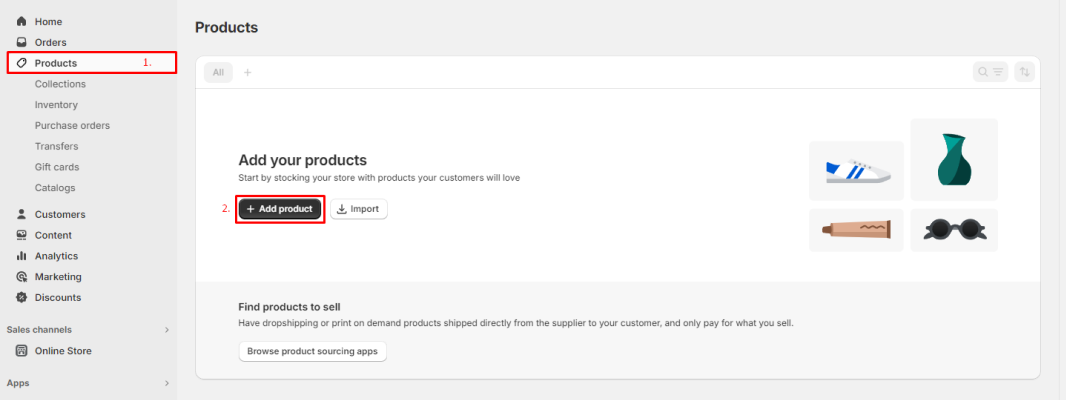This screenshot has width=1066, height=400.
Task: Click the Import button
Action: (x=359, y=209)
